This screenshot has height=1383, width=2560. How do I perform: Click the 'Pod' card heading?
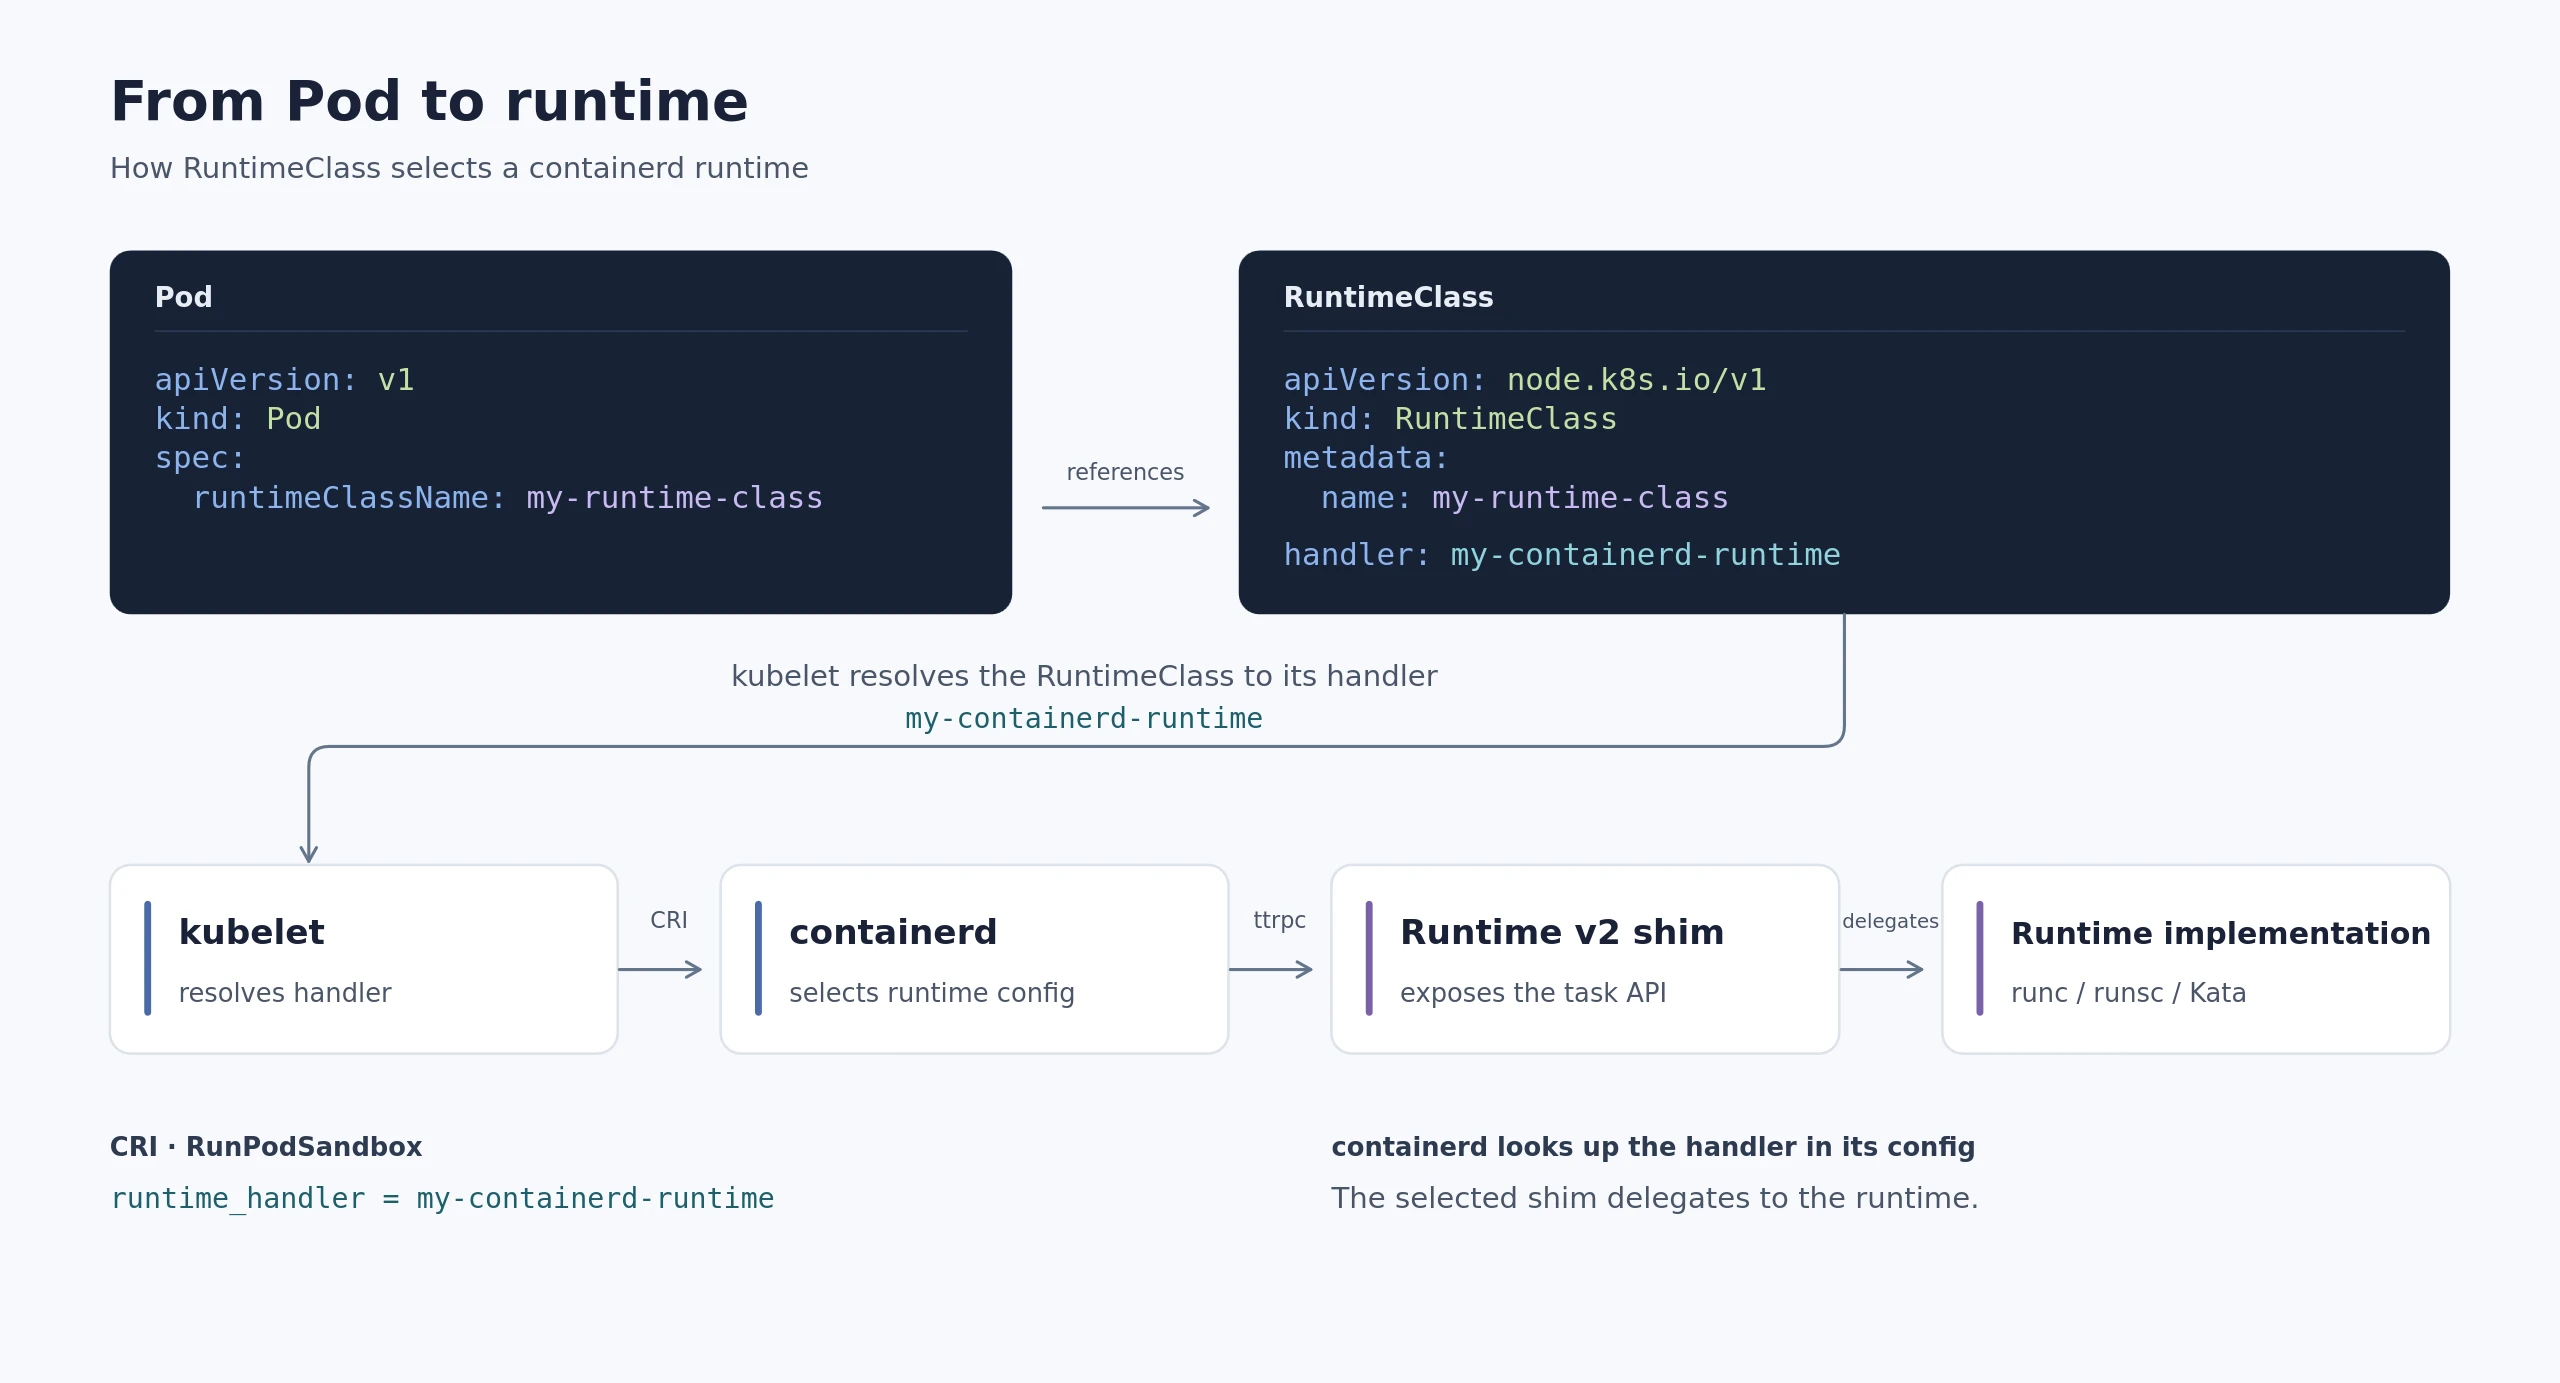point(183,297)
